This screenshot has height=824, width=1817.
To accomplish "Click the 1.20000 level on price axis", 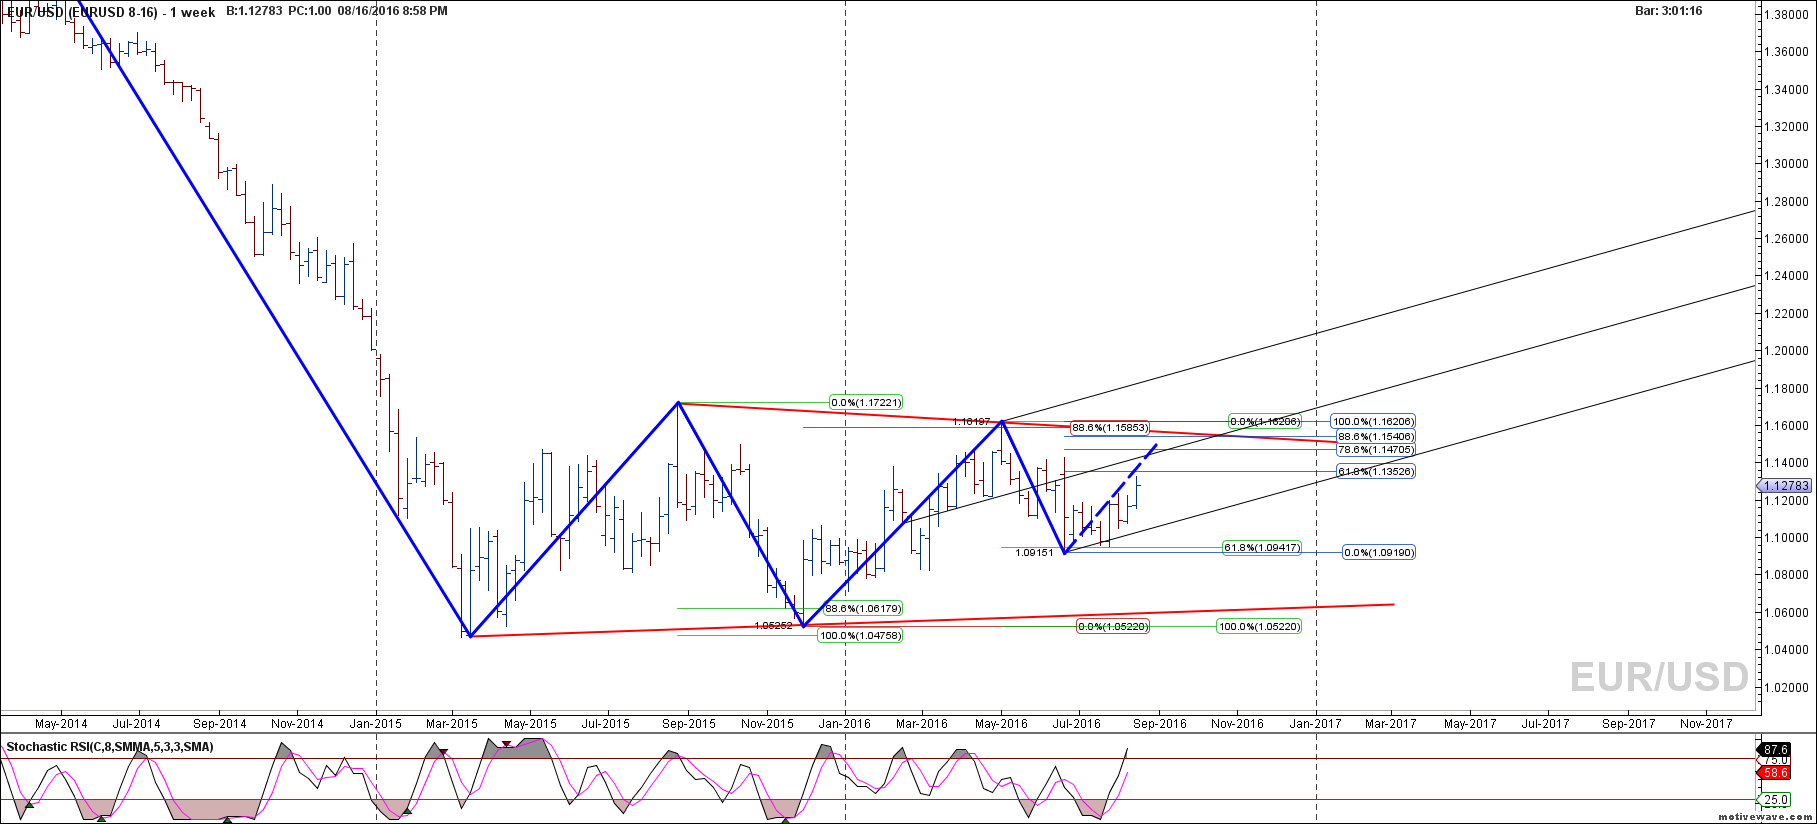I will click(1786, 351).
